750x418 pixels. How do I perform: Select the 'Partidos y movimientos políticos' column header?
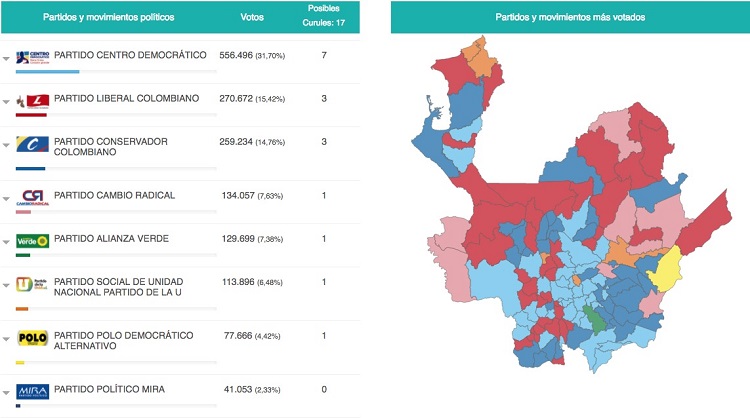click(96, 17)
